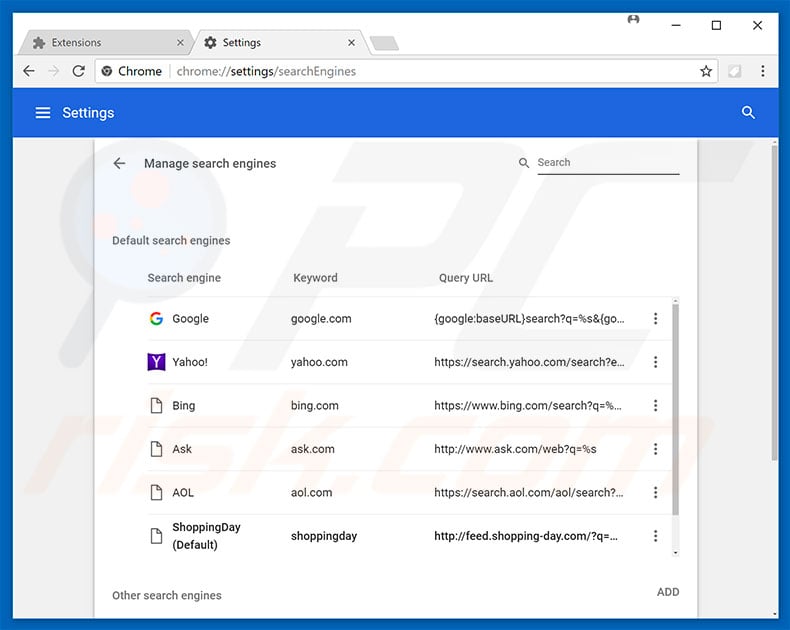Image resolution: width=790 pixels, height=630 pixels.
Task: Click the shoppingday keyword
Action: click(x=324, y=536)
